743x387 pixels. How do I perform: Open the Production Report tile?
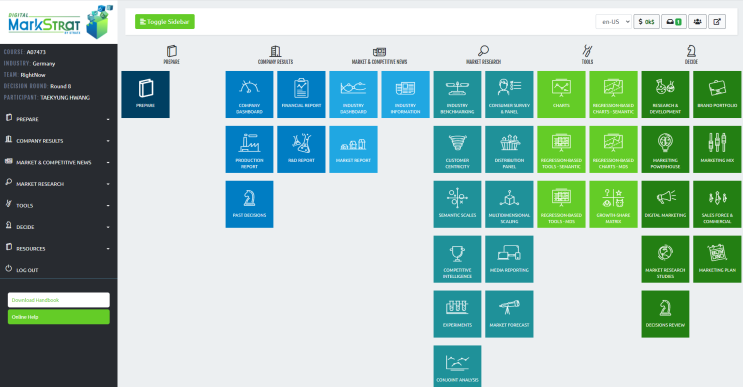249,149
